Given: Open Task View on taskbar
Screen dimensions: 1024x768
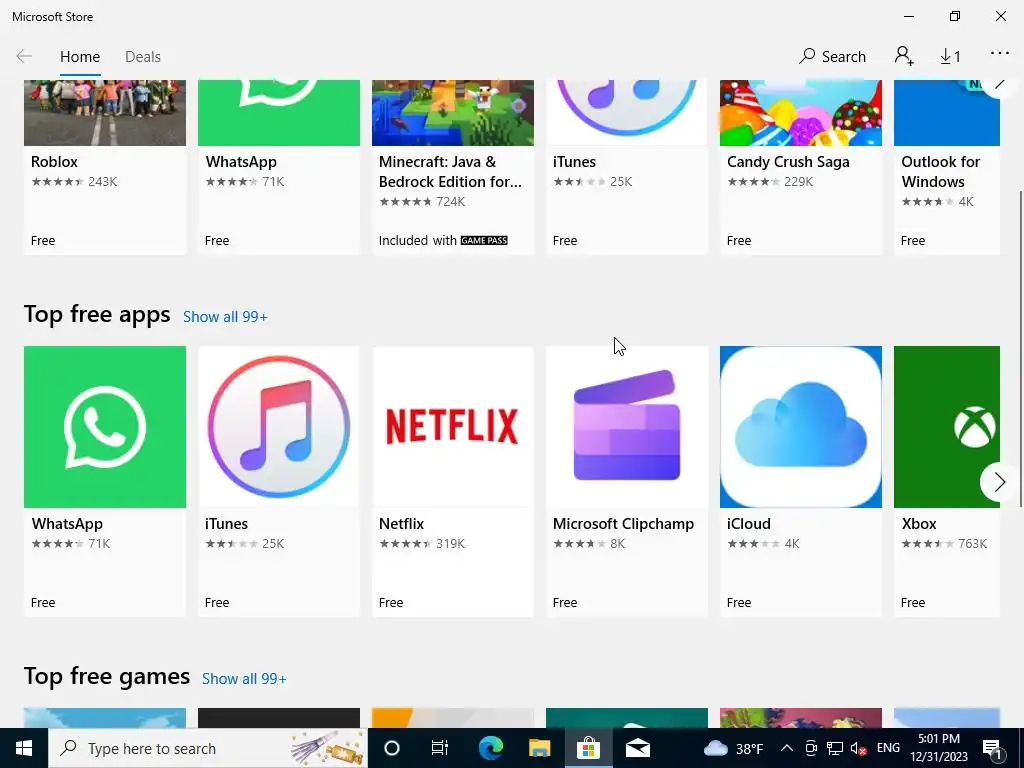Looking at the screenshot, I should tap(440, 748).
